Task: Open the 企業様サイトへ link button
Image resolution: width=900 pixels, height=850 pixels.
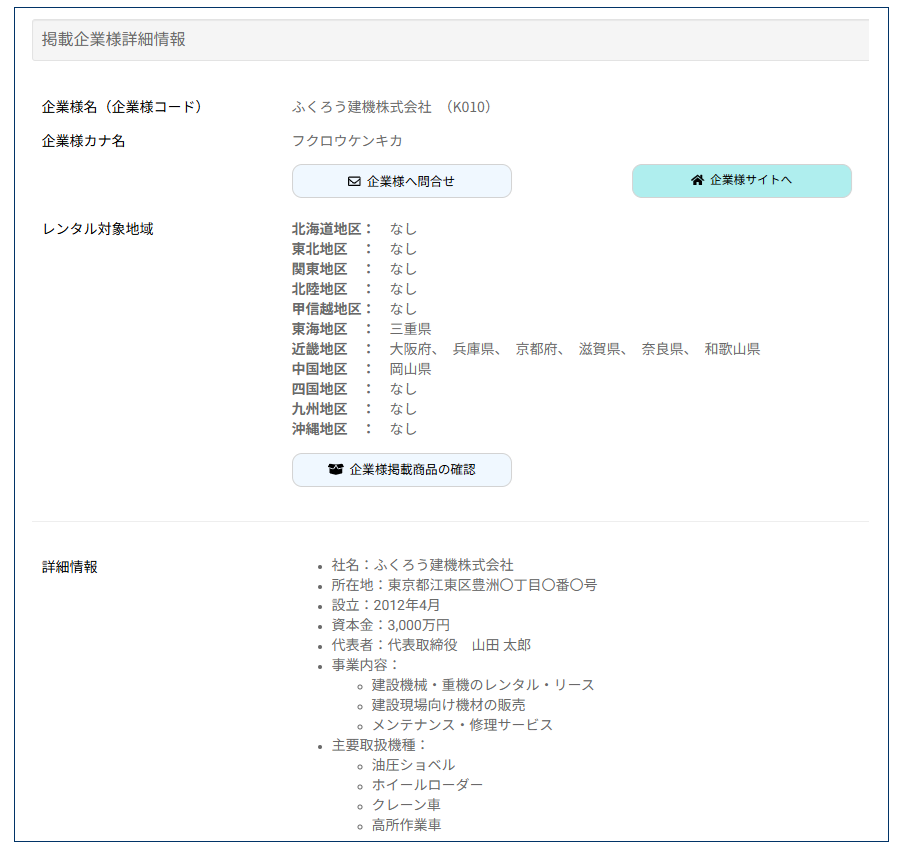Action: (741, 181)
